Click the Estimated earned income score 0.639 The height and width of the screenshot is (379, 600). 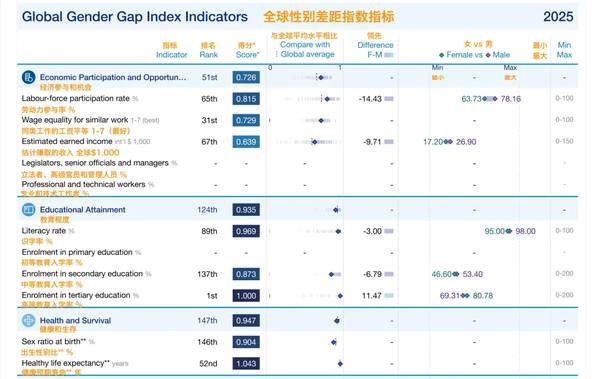click(246, 142)
